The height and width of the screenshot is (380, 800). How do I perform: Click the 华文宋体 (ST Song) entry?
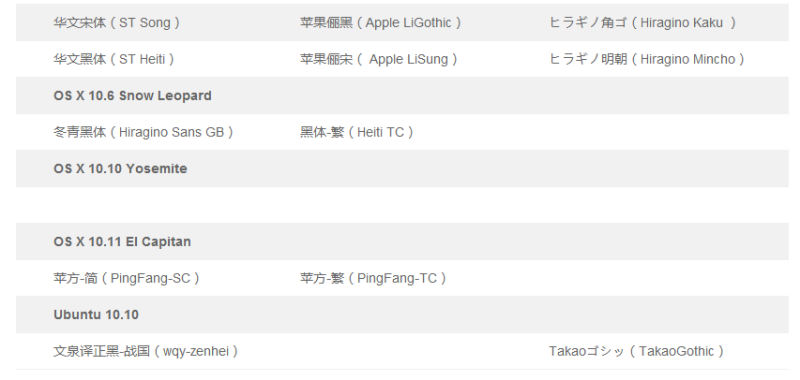pos(116,22)
